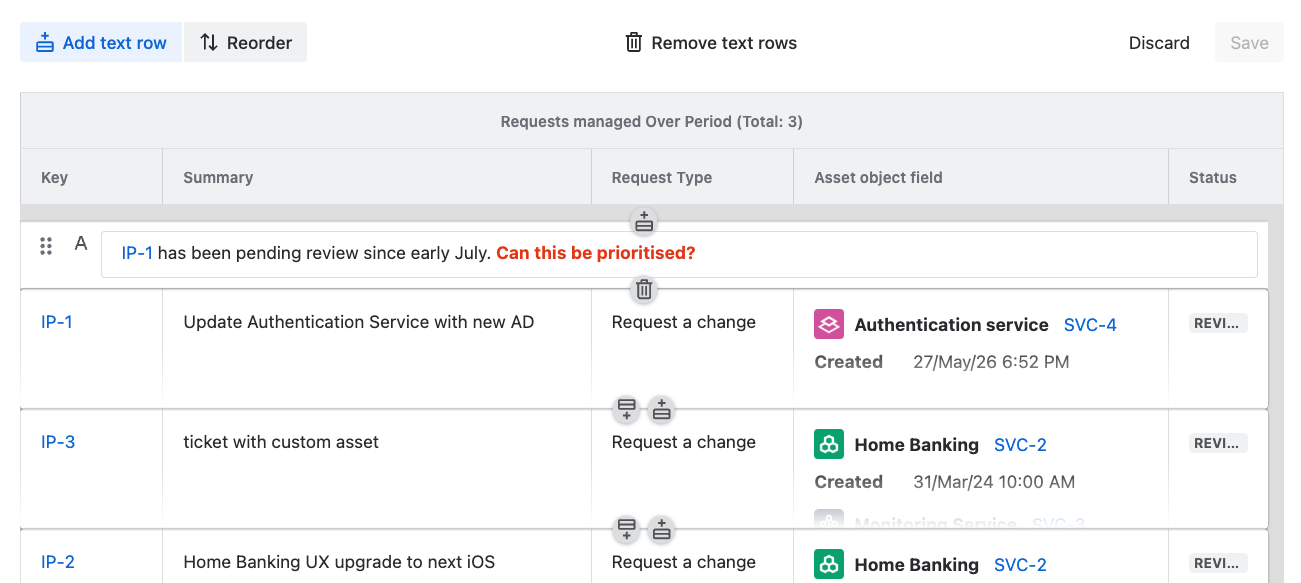Open the IP-3 key link
This screenshot has height=583, width=1301.
click(x=58, y=442)
